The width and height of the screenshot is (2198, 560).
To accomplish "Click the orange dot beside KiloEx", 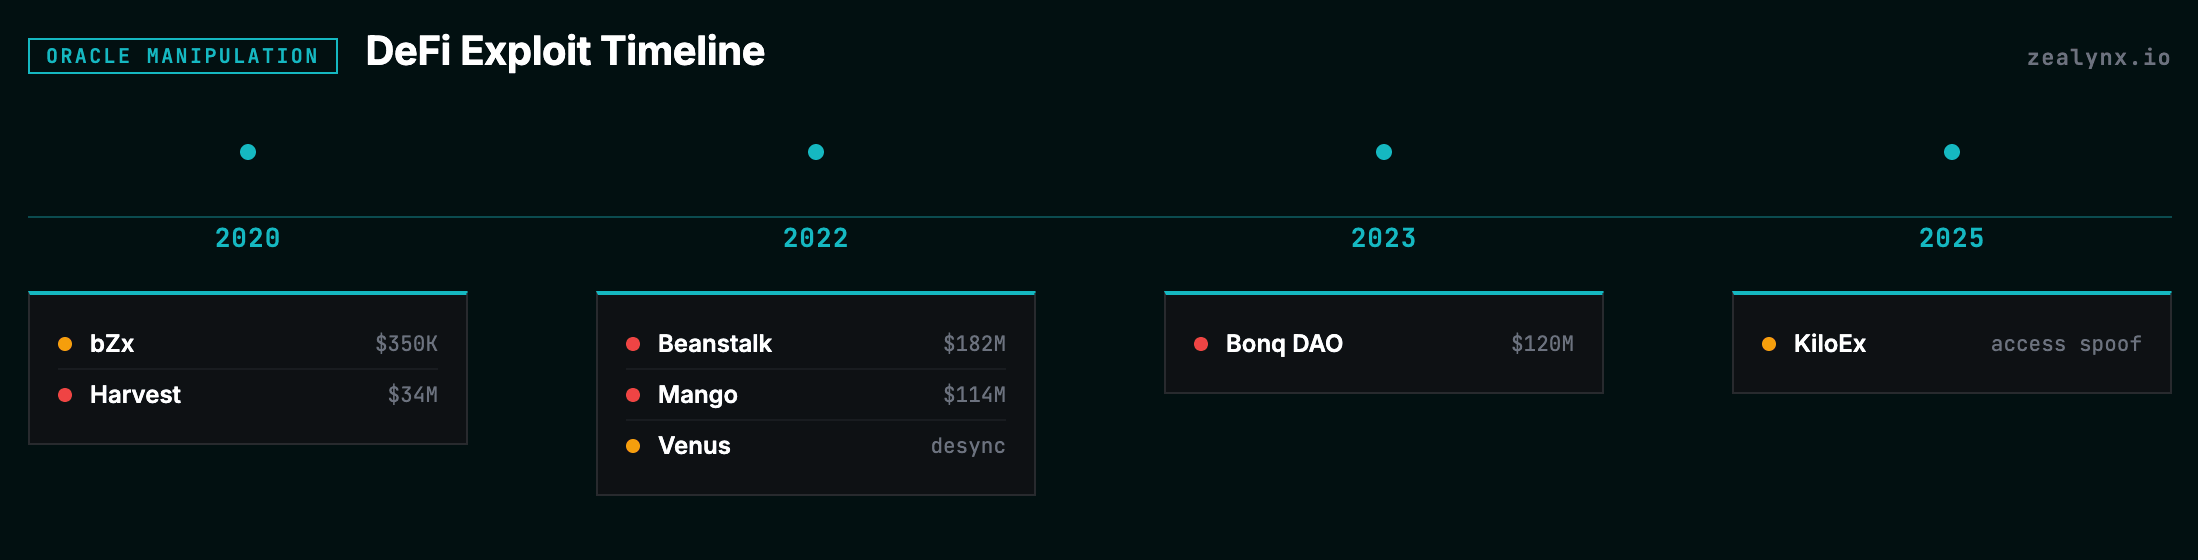I will [x=1769, y=344].
